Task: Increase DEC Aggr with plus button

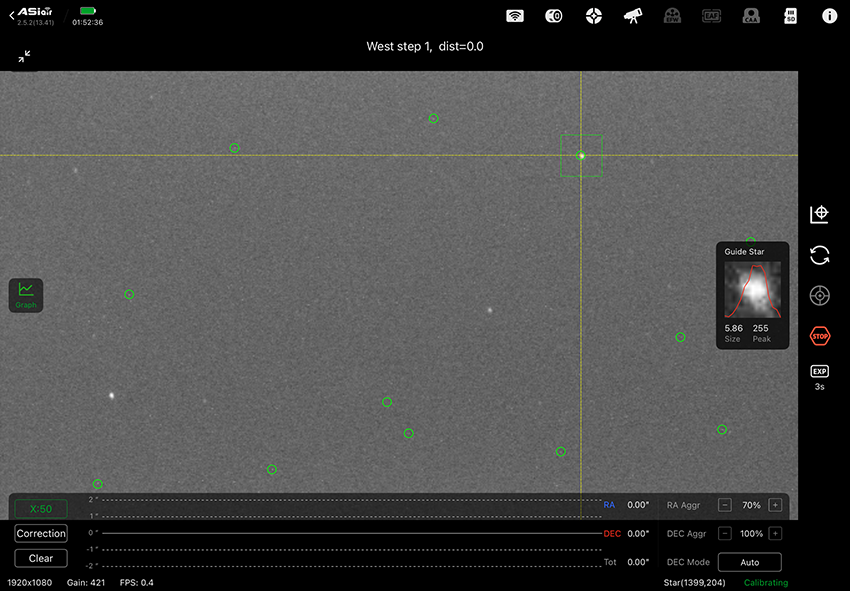Action: pos(775,534)
